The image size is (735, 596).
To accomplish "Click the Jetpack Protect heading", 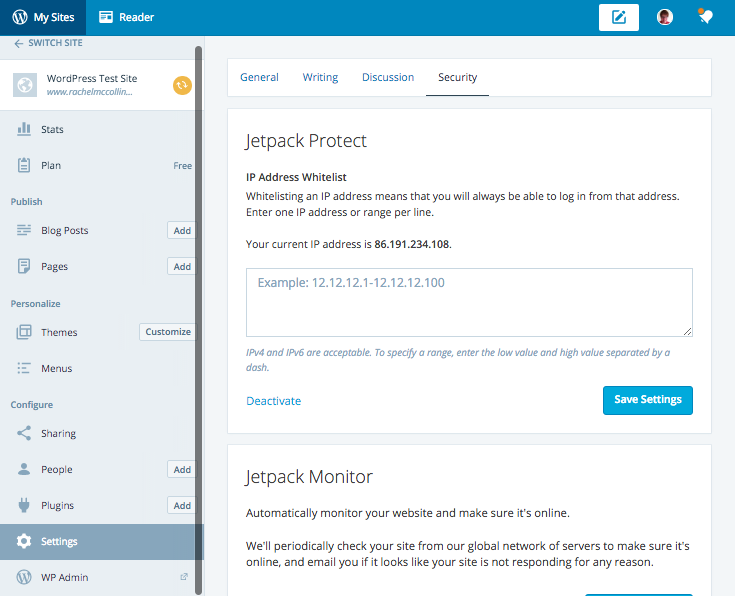I will point(306,141).
